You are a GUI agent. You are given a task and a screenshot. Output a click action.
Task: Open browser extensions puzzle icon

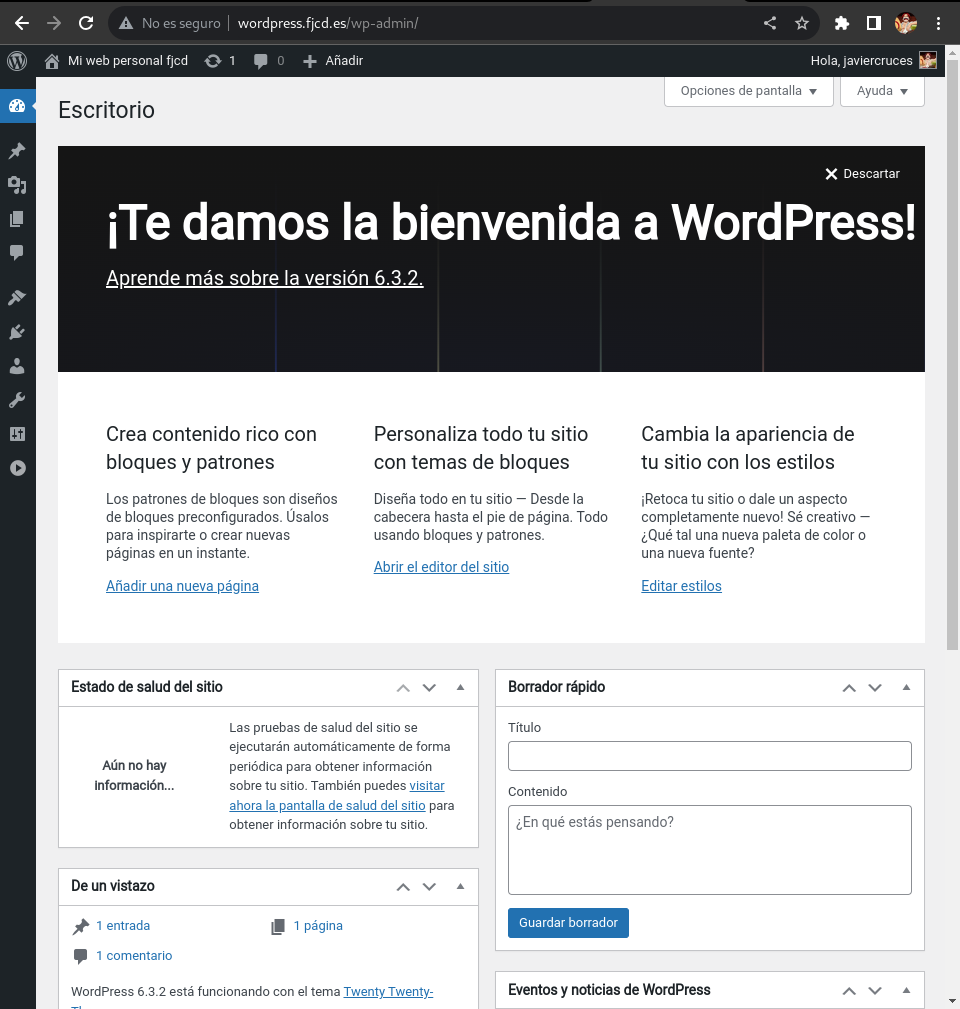coord(842,23)
